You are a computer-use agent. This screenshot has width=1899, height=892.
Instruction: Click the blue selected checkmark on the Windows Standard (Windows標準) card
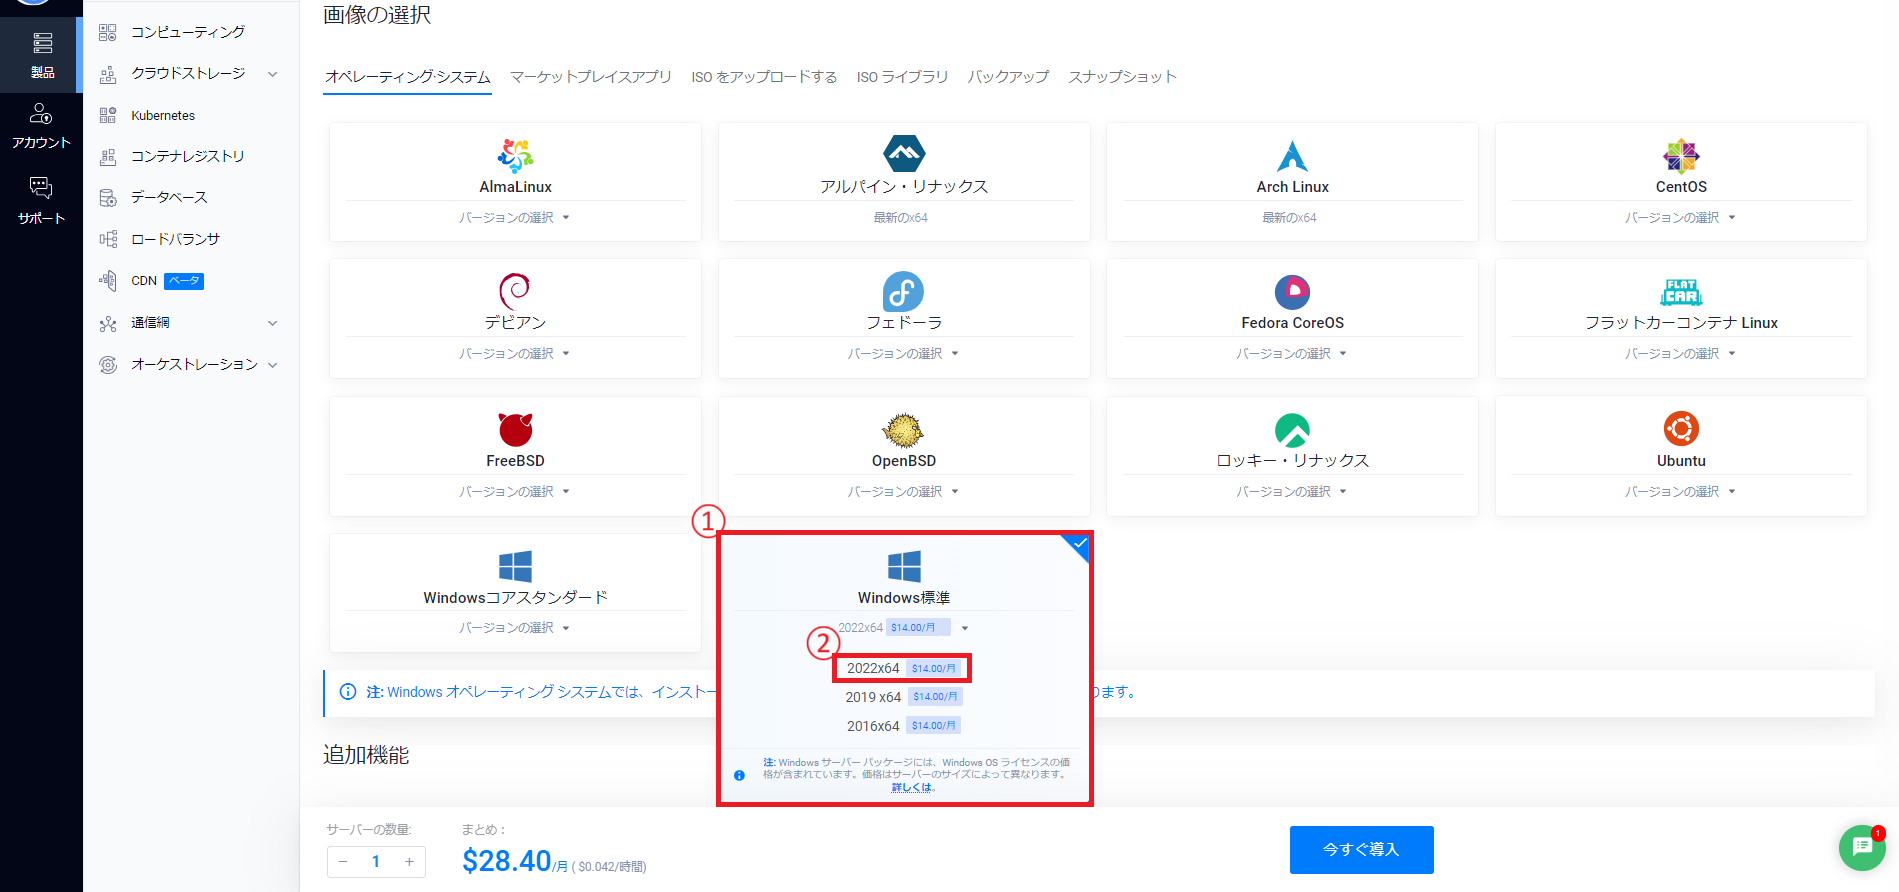click(x=1080, y=543)
